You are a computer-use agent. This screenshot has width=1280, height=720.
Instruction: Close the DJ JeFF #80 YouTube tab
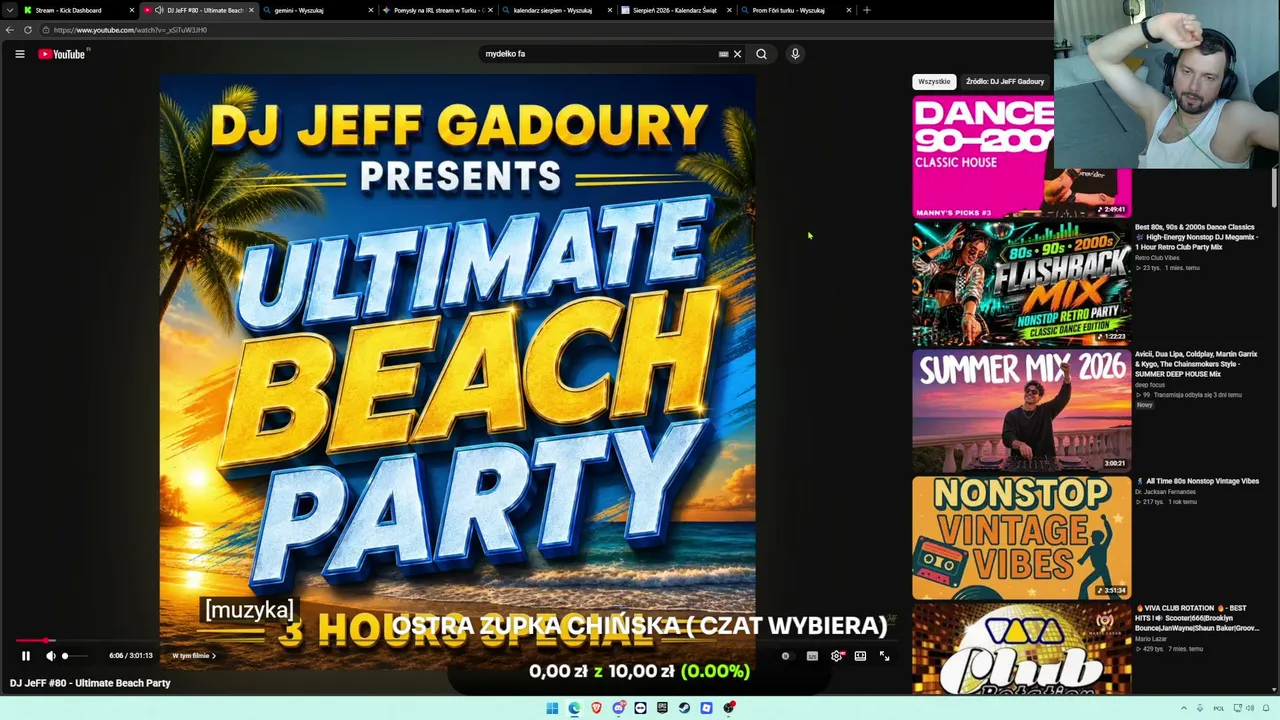pyautogui.click(x=251, y=10)
